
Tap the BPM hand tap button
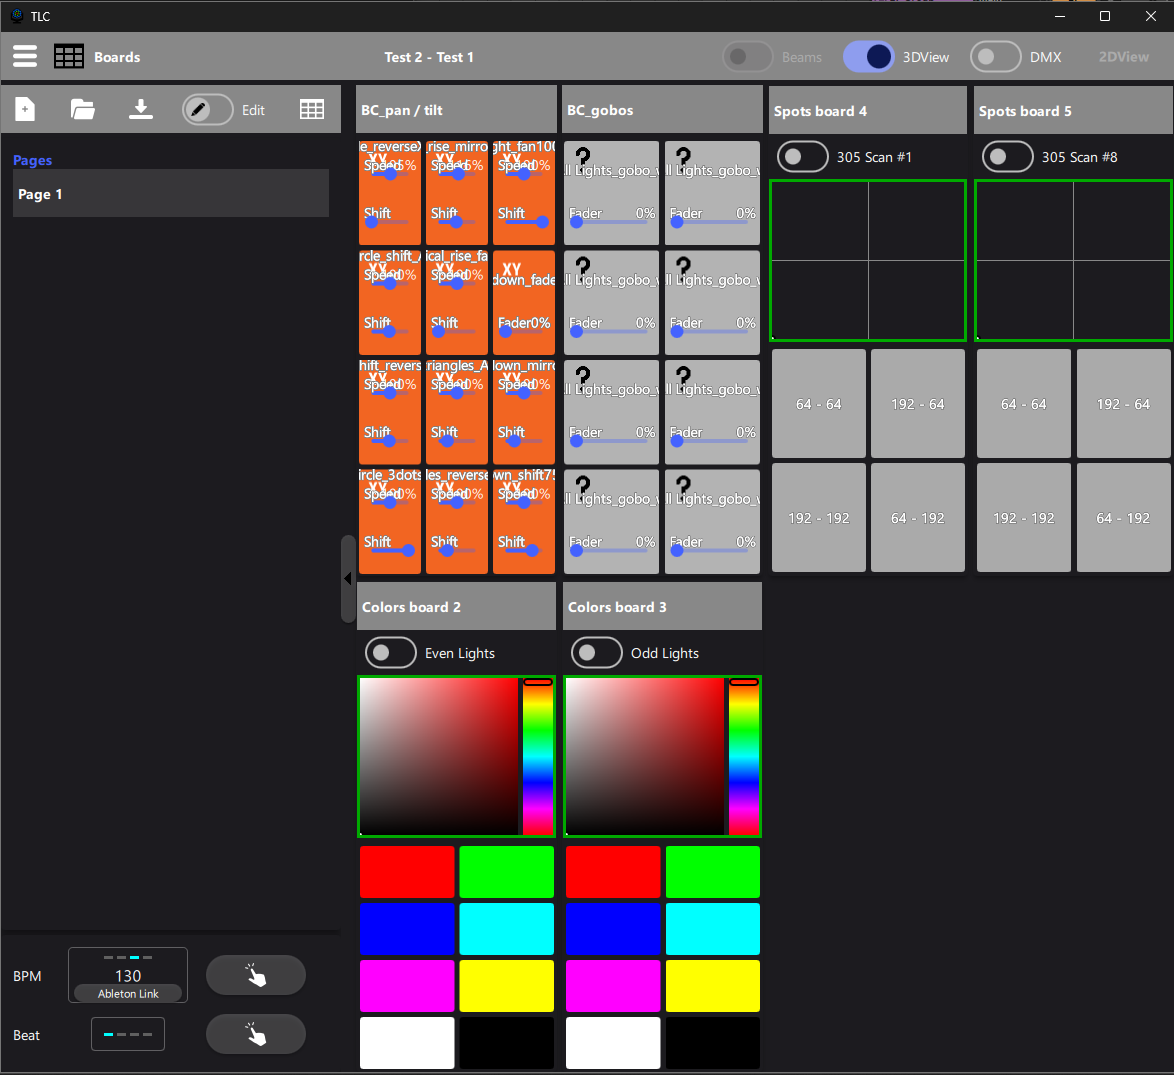click(256, 975)
